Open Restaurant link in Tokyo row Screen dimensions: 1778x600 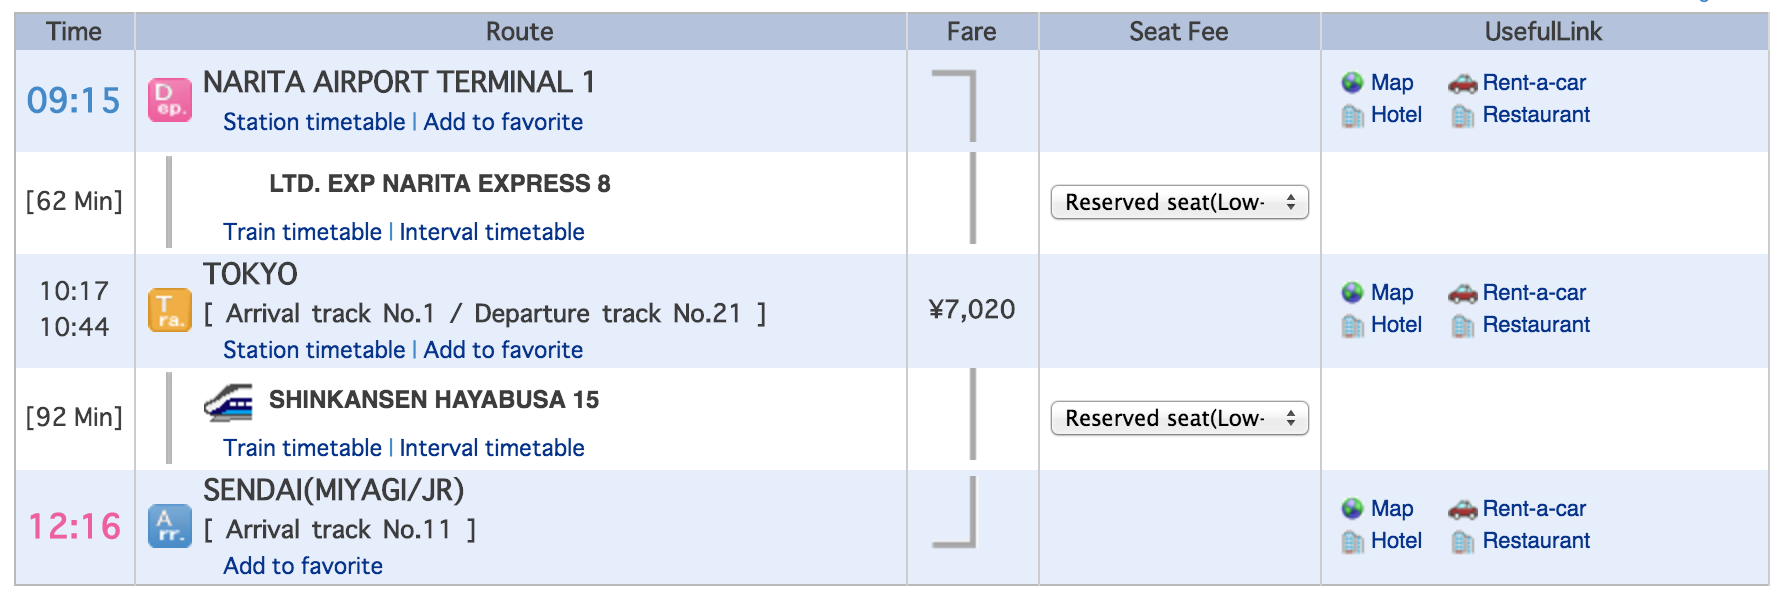point(1536,325)
